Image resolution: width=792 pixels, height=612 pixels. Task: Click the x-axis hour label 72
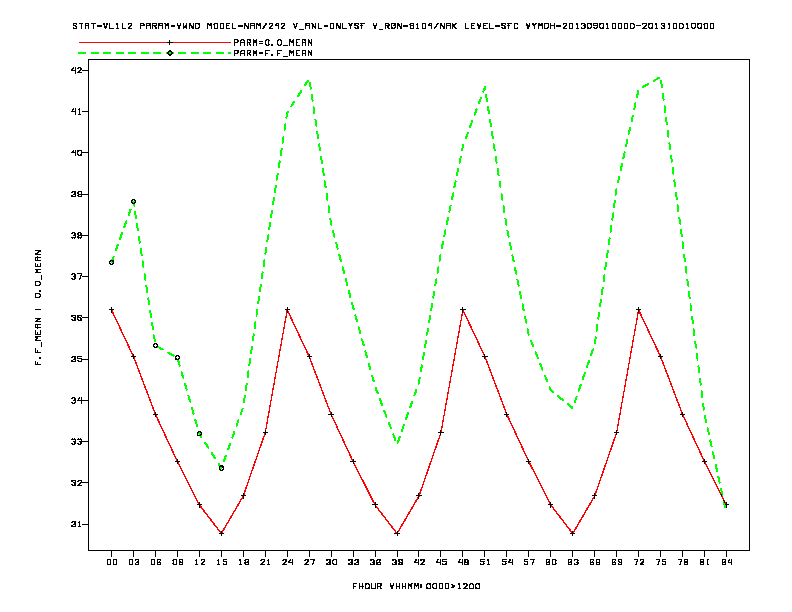point(639,562)
